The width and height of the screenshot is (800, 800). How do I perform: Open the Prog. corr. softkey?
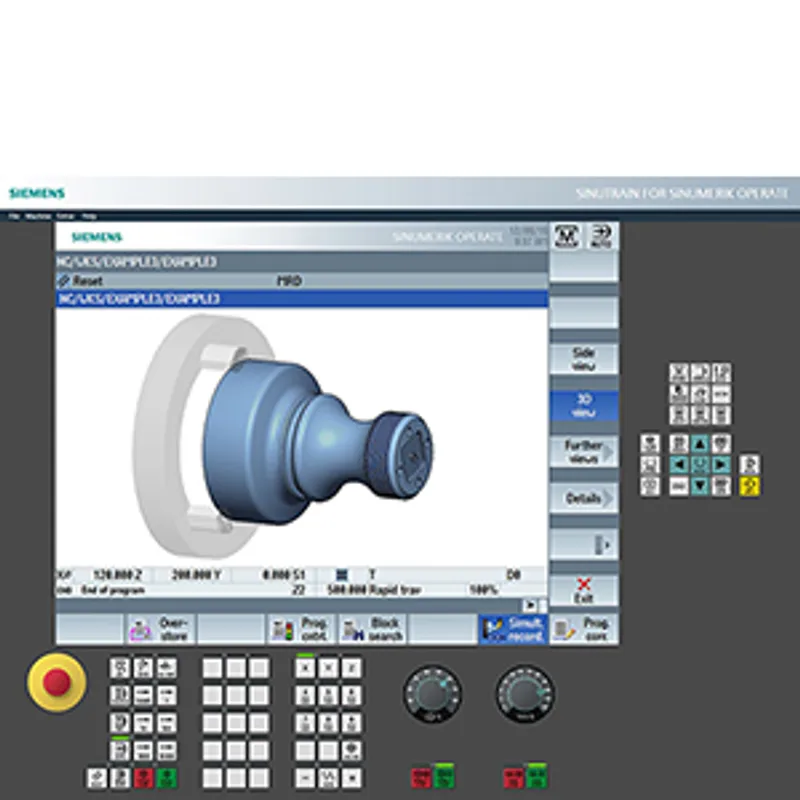pos(584,629)
